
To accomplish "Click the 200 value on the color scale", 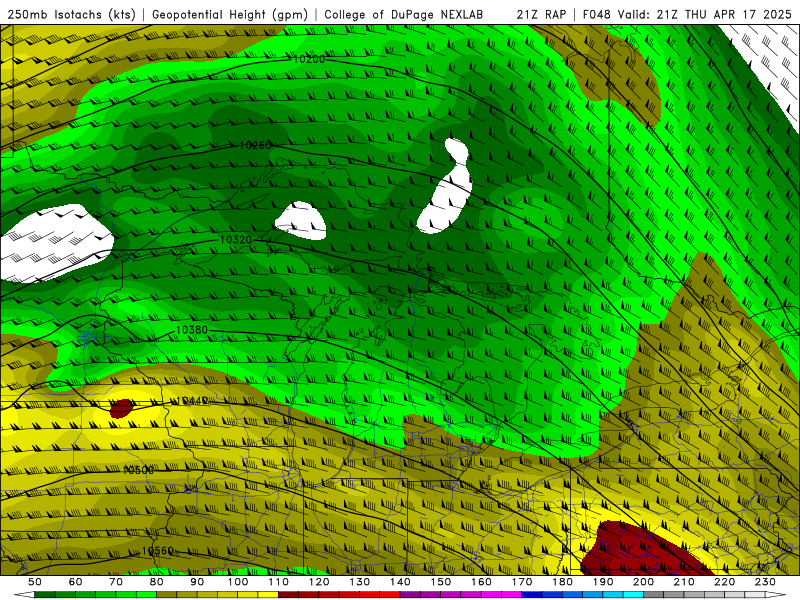I will pos(644,582).
